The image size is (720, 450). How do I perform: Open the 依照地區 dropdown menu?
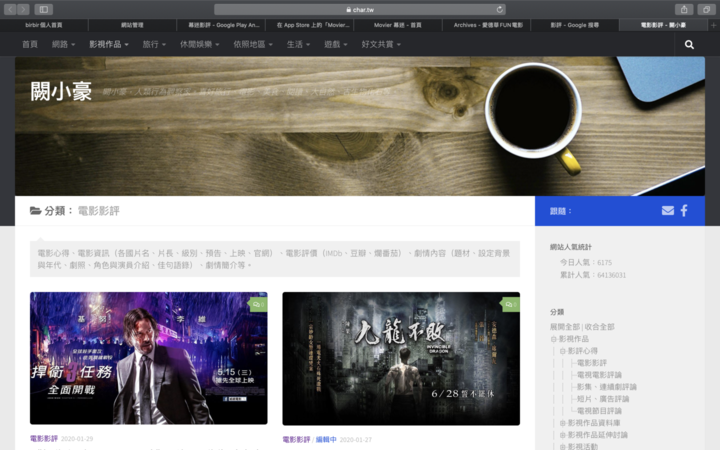[x=253, y=45]
